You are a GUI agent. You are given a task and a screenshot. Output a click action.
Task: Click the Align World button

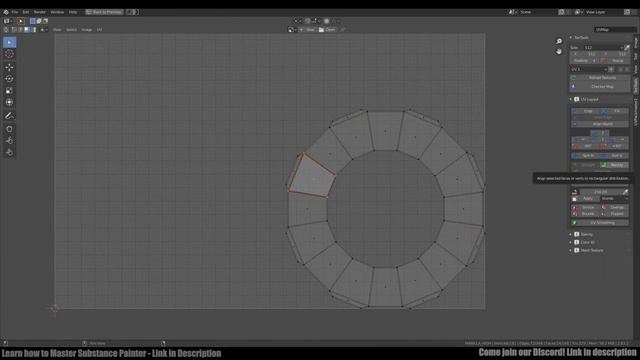600,124
